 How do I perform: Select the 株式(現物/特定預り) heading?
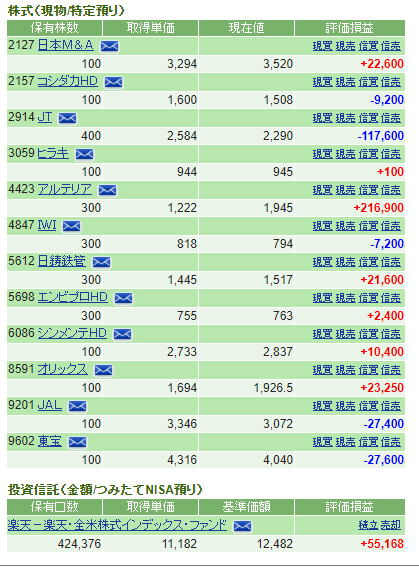66,11
